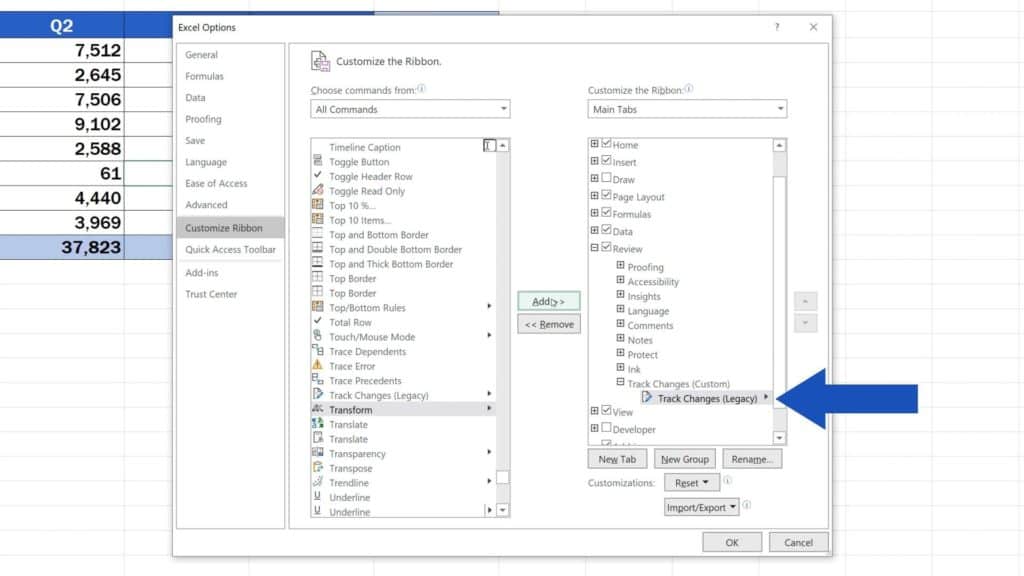The image size is (1024, 576).
Task: Click the Top and Thick Bottom Border icon
Action: [x=317, y=263]
